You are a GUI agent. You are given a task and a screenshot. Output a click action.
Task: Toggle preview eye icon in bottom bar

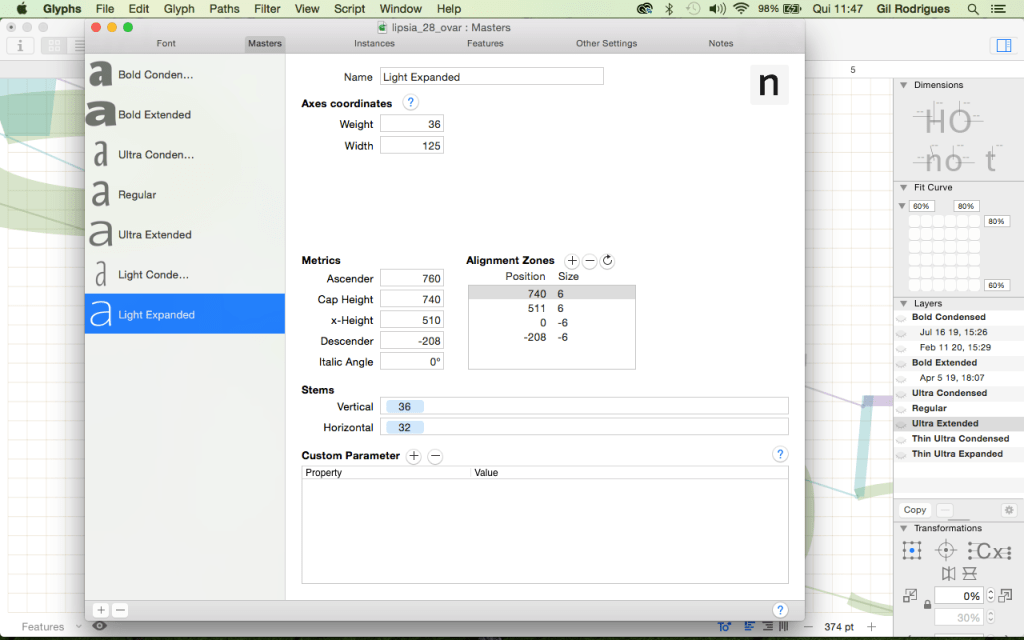[x=99, y=627]
